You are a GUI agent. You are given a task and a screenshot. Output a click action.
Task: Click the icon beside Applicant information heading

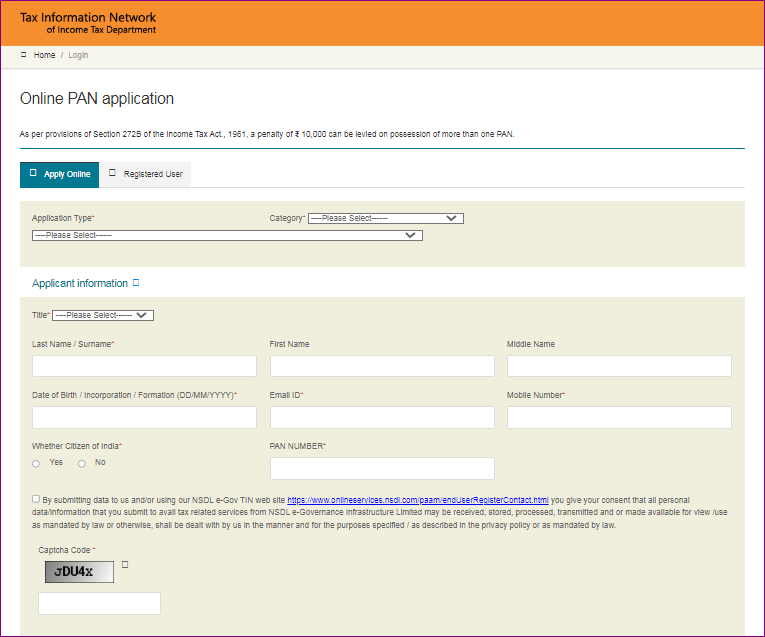coord(136,283)
